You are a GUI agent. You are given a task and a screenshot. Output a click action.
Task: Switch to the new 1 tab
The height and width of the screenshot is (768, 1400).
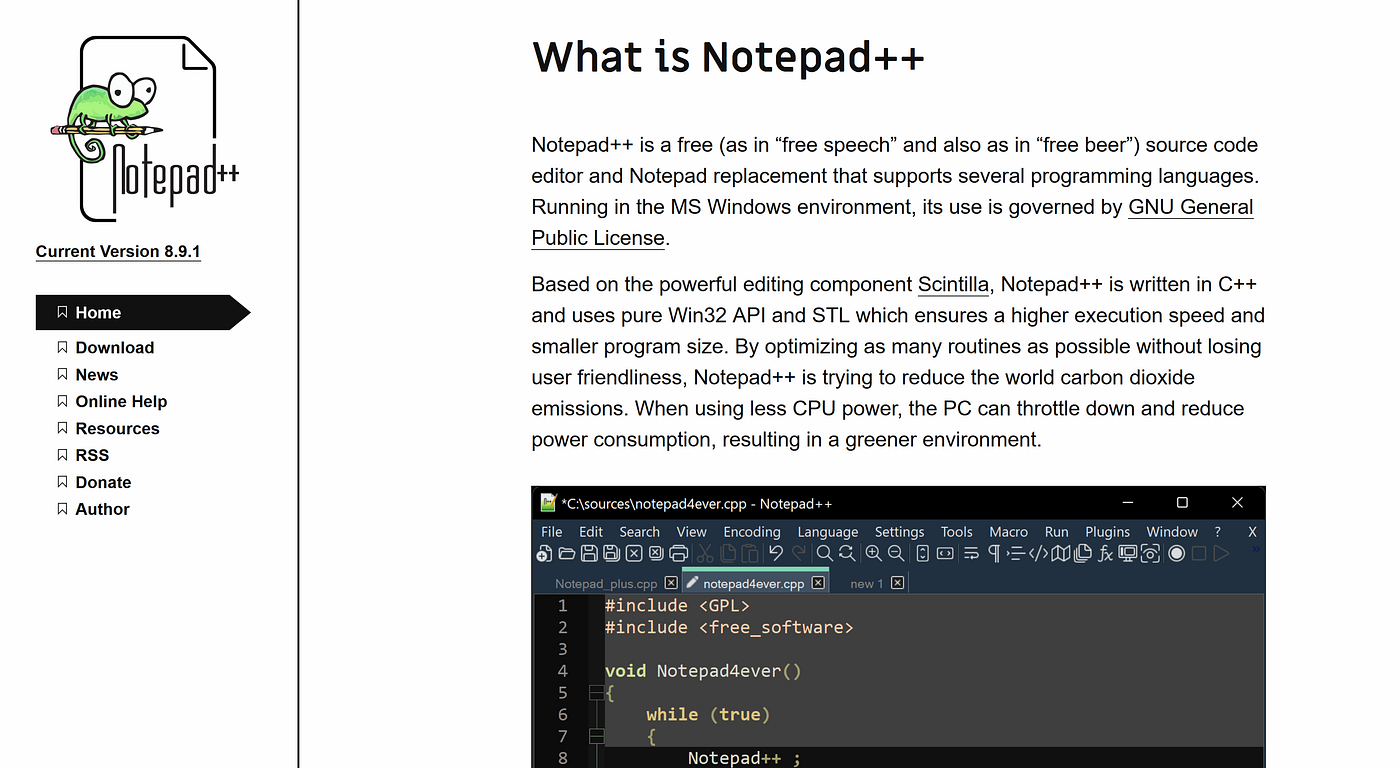click(x=866, y=584)
